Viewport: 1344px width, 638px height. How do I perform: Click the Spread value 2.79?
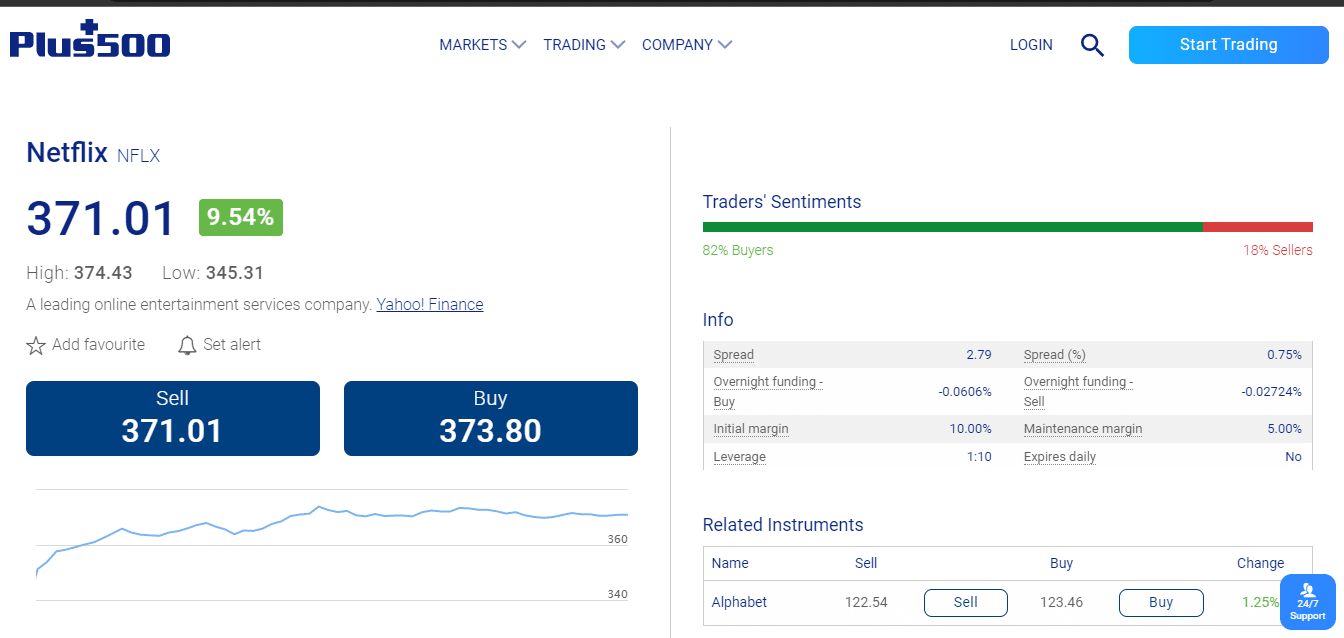click(x=979, y=355)
